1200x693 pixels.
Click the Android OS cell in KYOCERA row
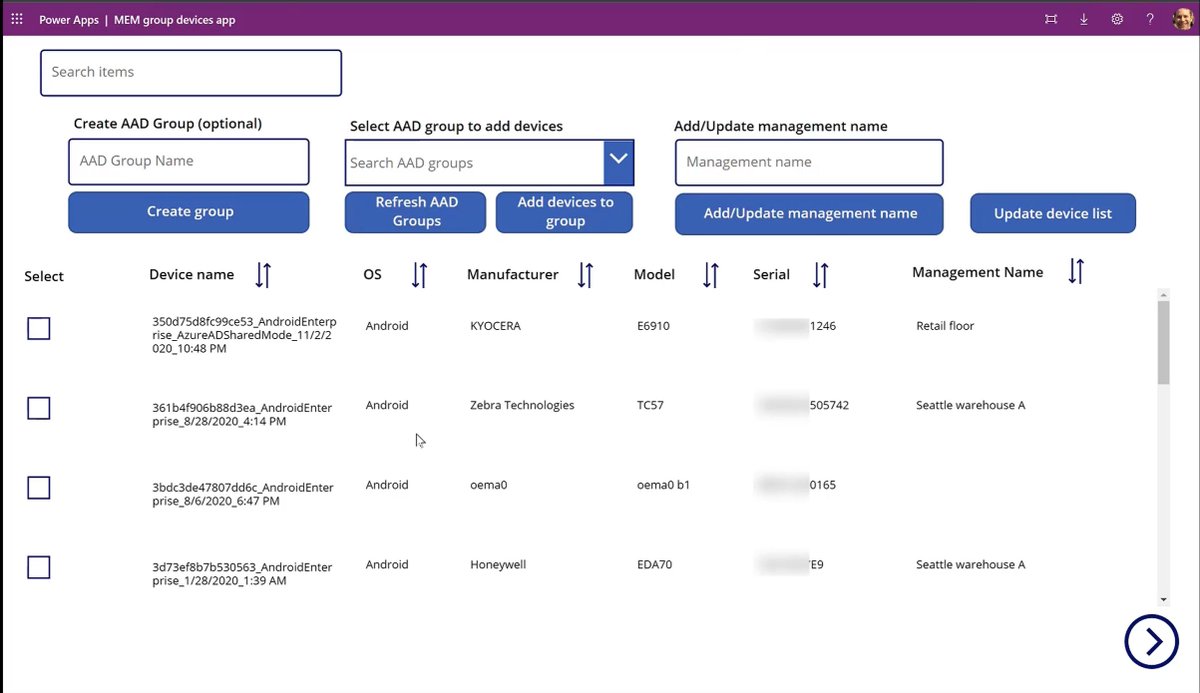point(387,326)
